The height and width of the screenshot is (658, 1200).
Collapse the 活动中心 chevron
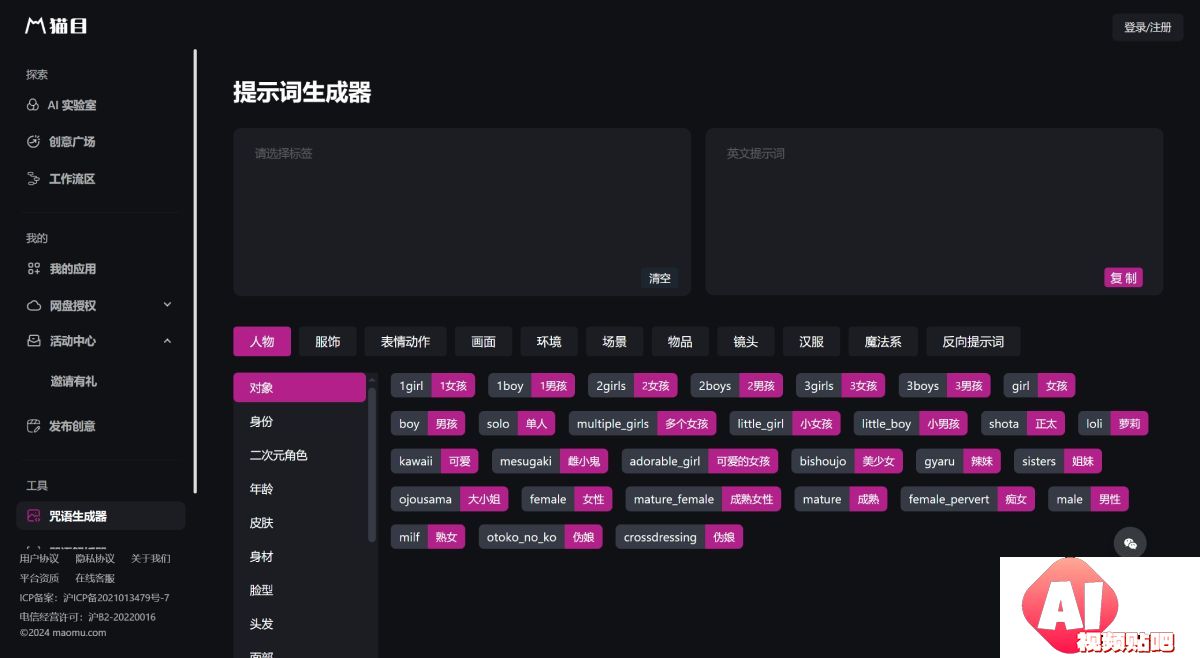(167, 341)
